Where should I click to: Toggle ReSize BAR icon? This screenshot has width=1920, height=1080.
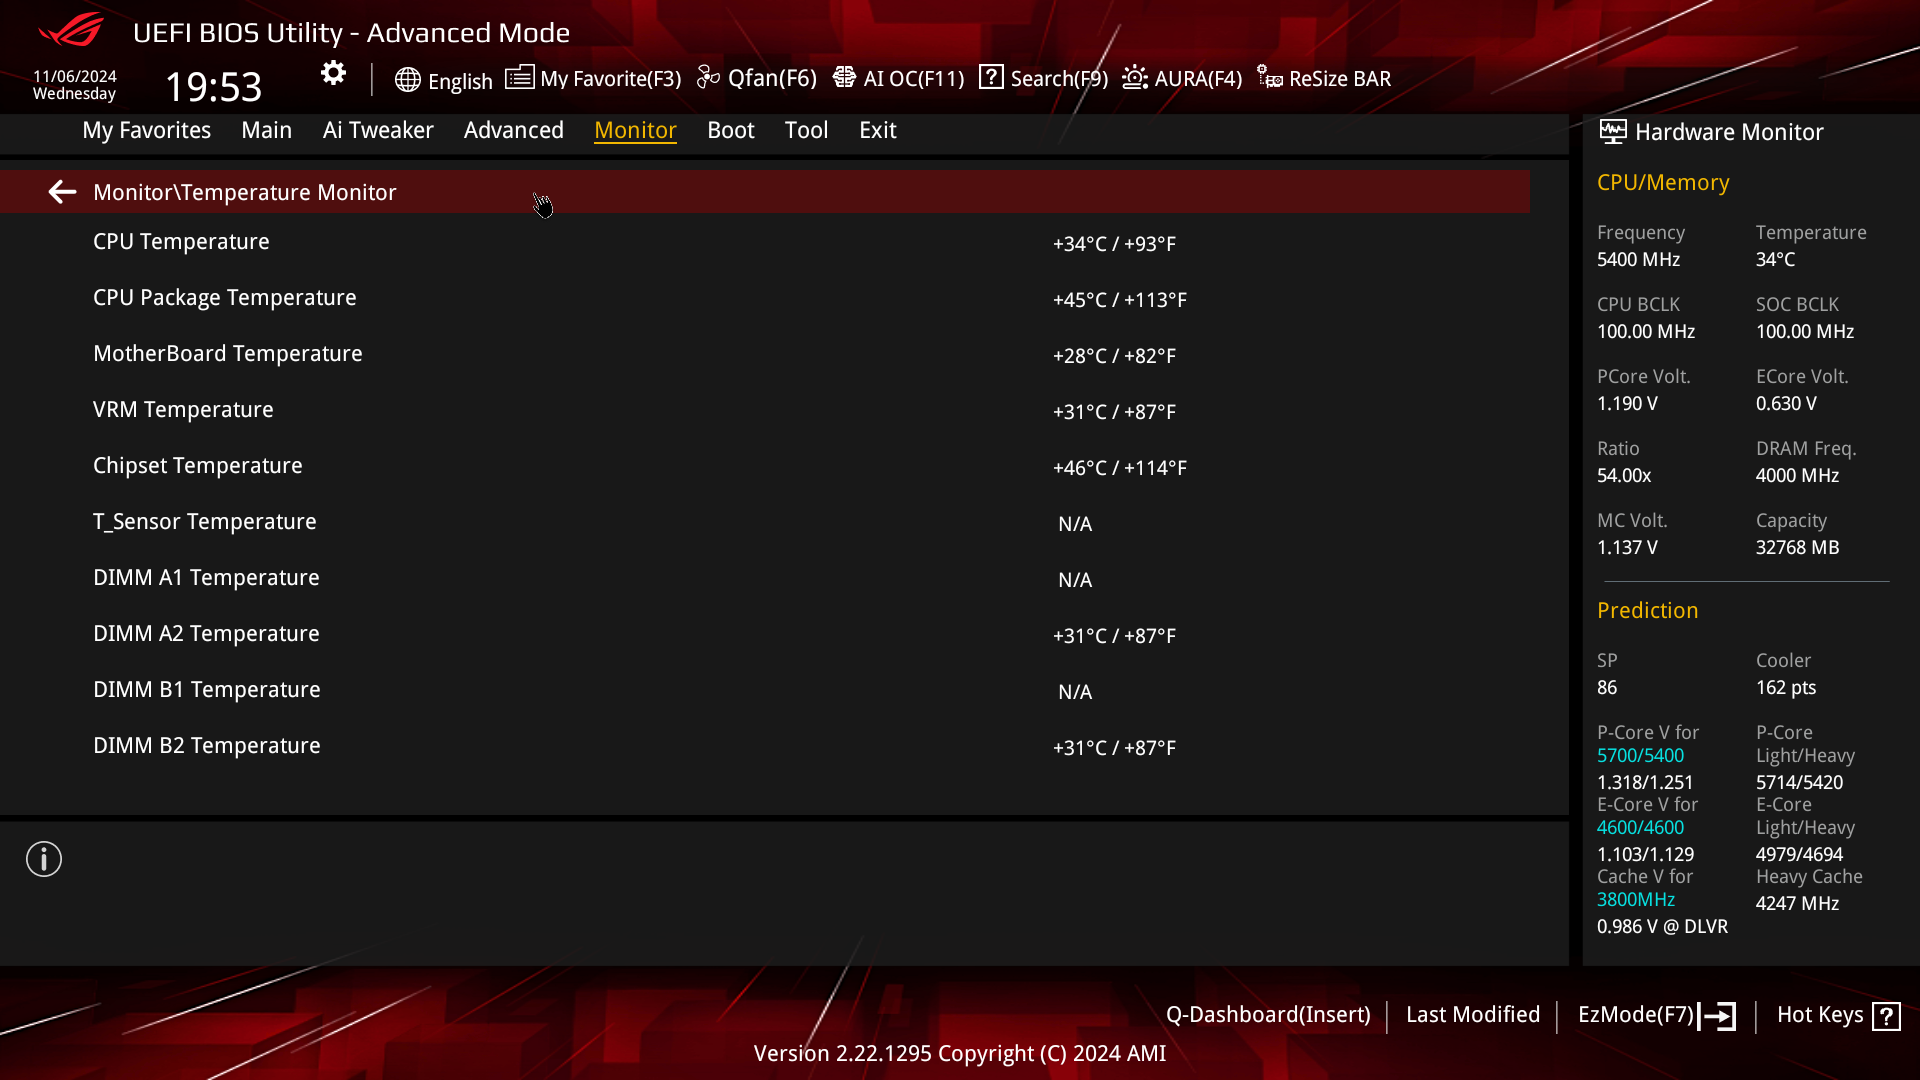coord(1270,78)
